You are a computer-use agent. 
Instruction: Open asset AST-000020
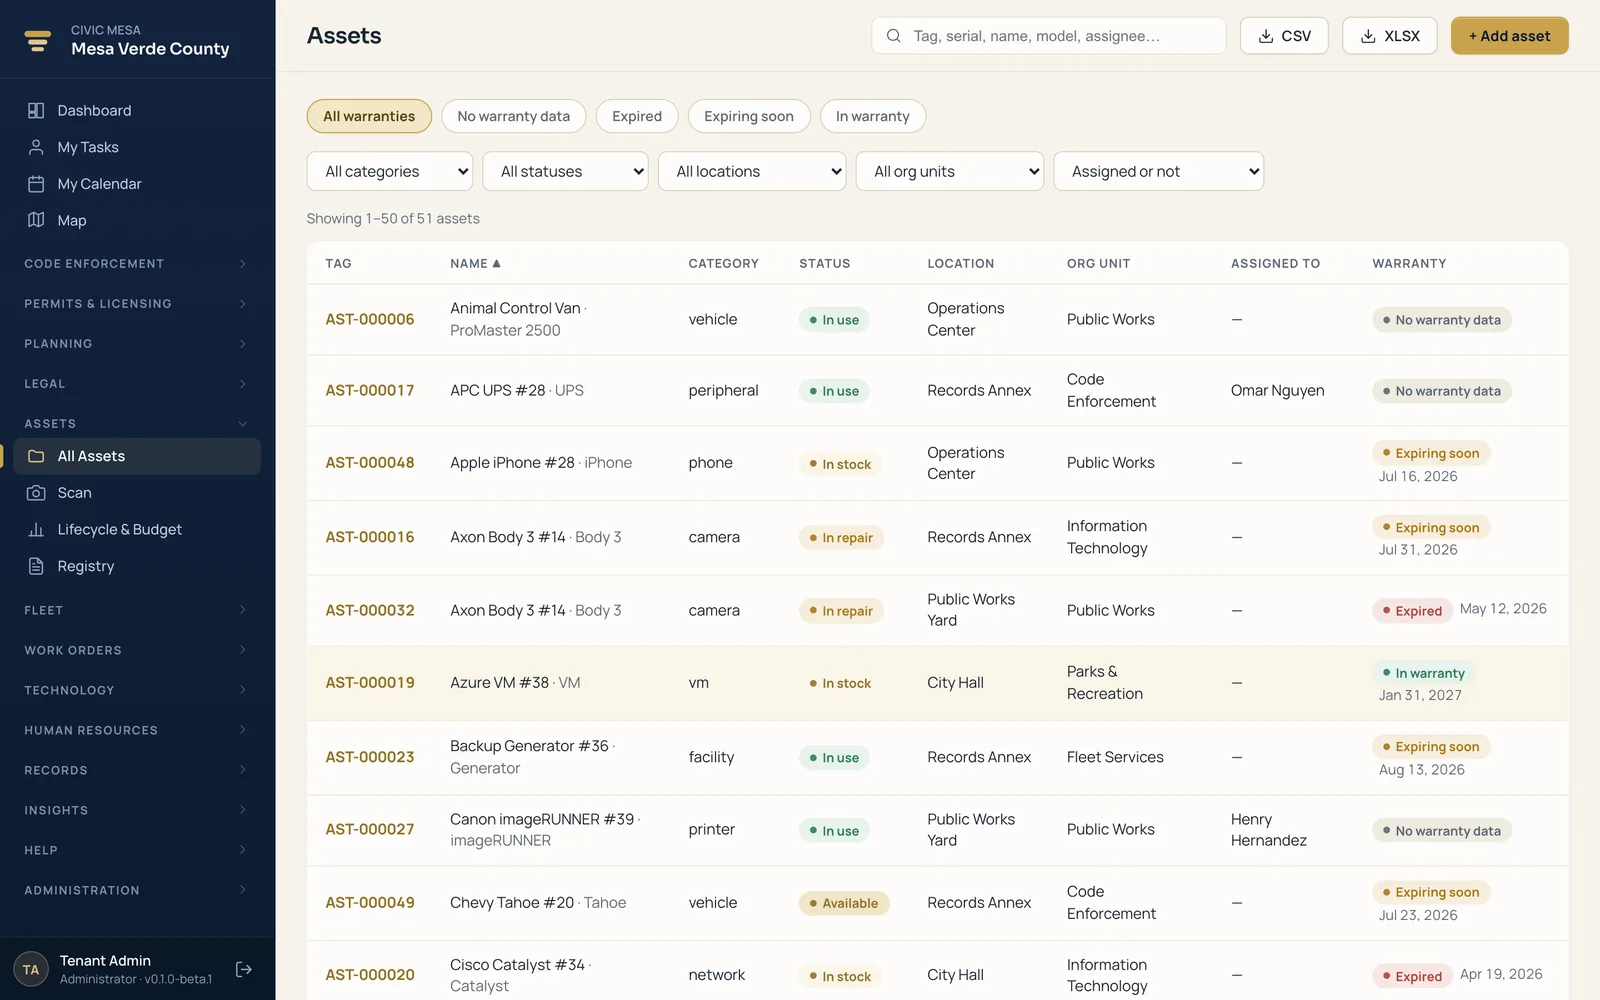point(370,975)
